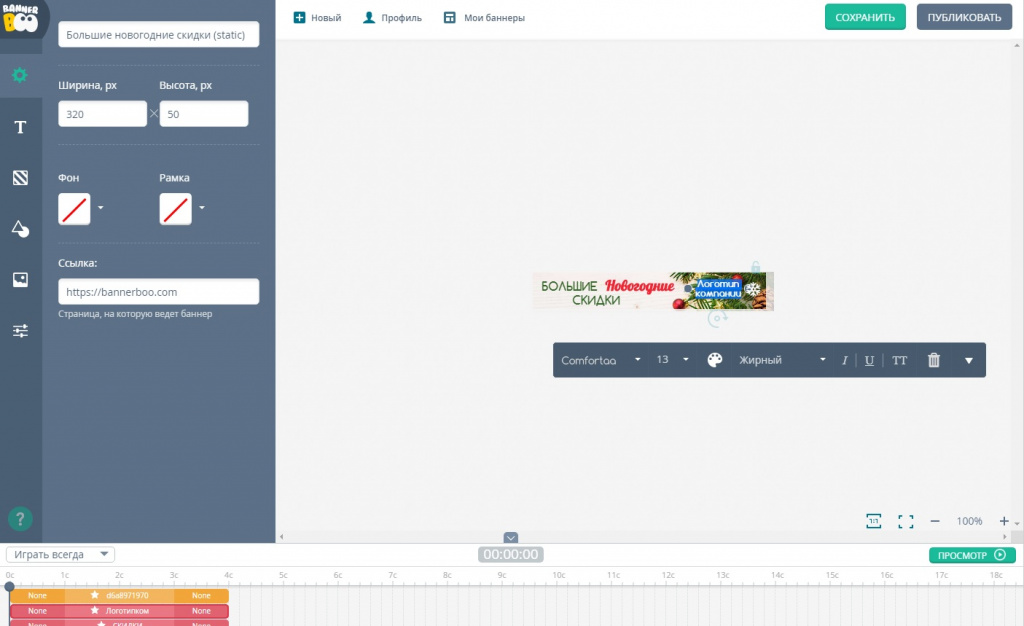The height and width of the screenshot is (626, 1024).
Task: Expand the Рамка color dropdown arrow
Action: pos(202,208)
